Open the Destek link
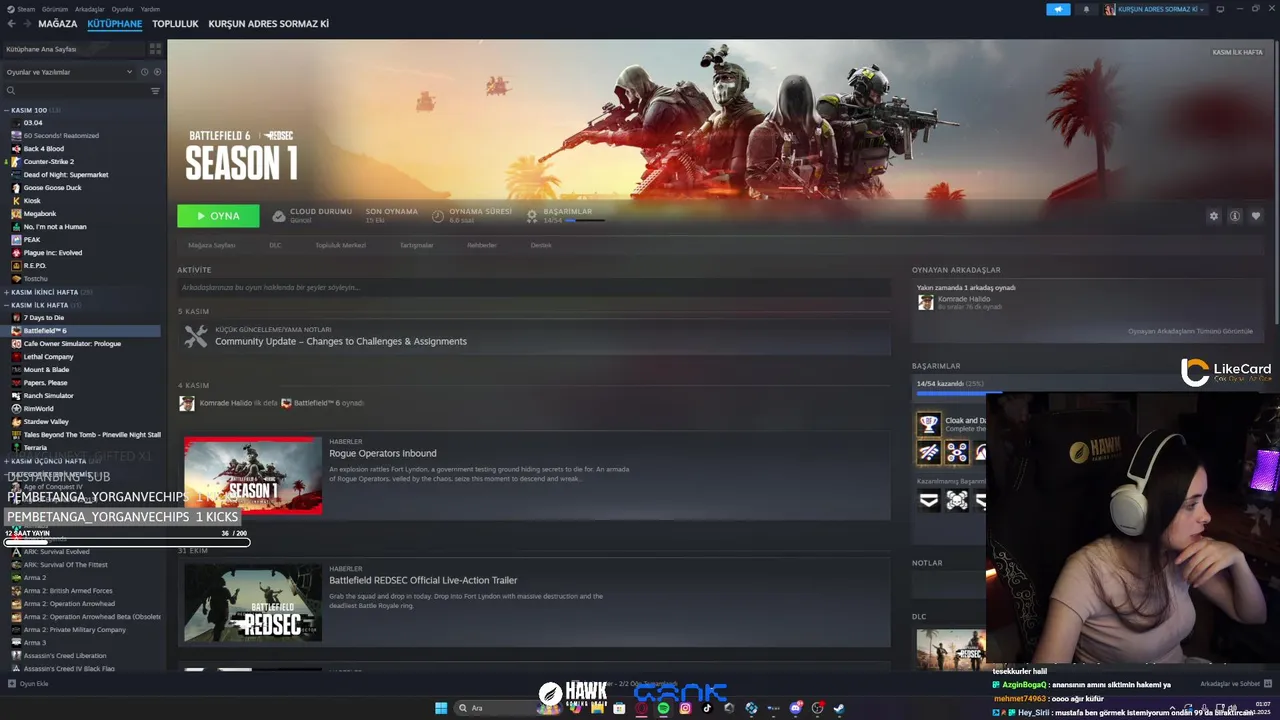This screenshot has height=720, width=1280. [541, 245]
